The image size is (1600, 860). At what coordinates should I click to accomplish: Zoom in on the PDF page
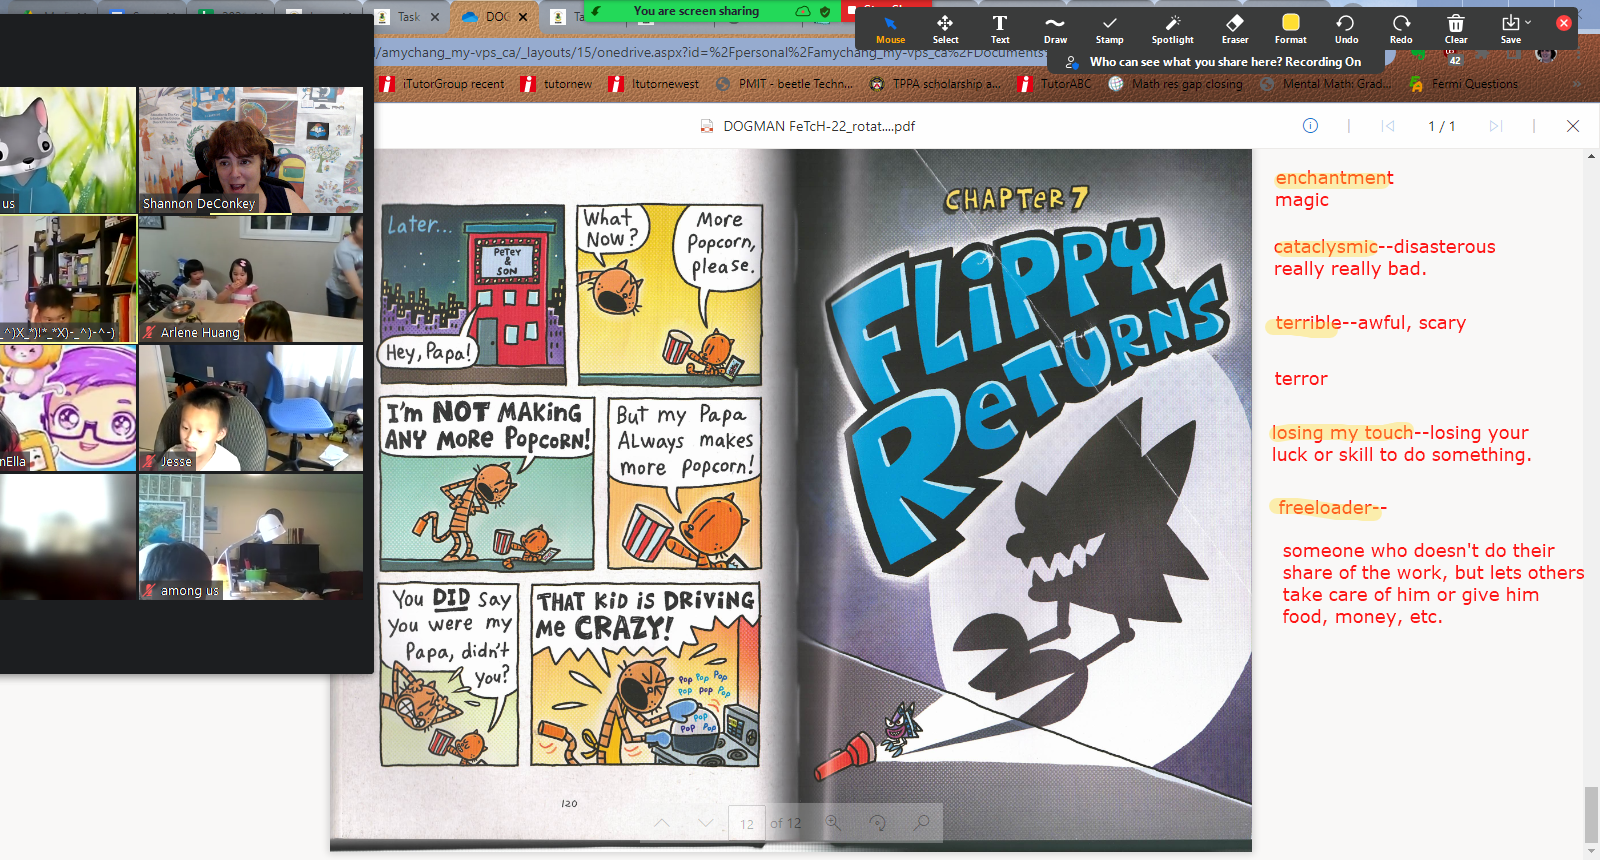point(833,823)
